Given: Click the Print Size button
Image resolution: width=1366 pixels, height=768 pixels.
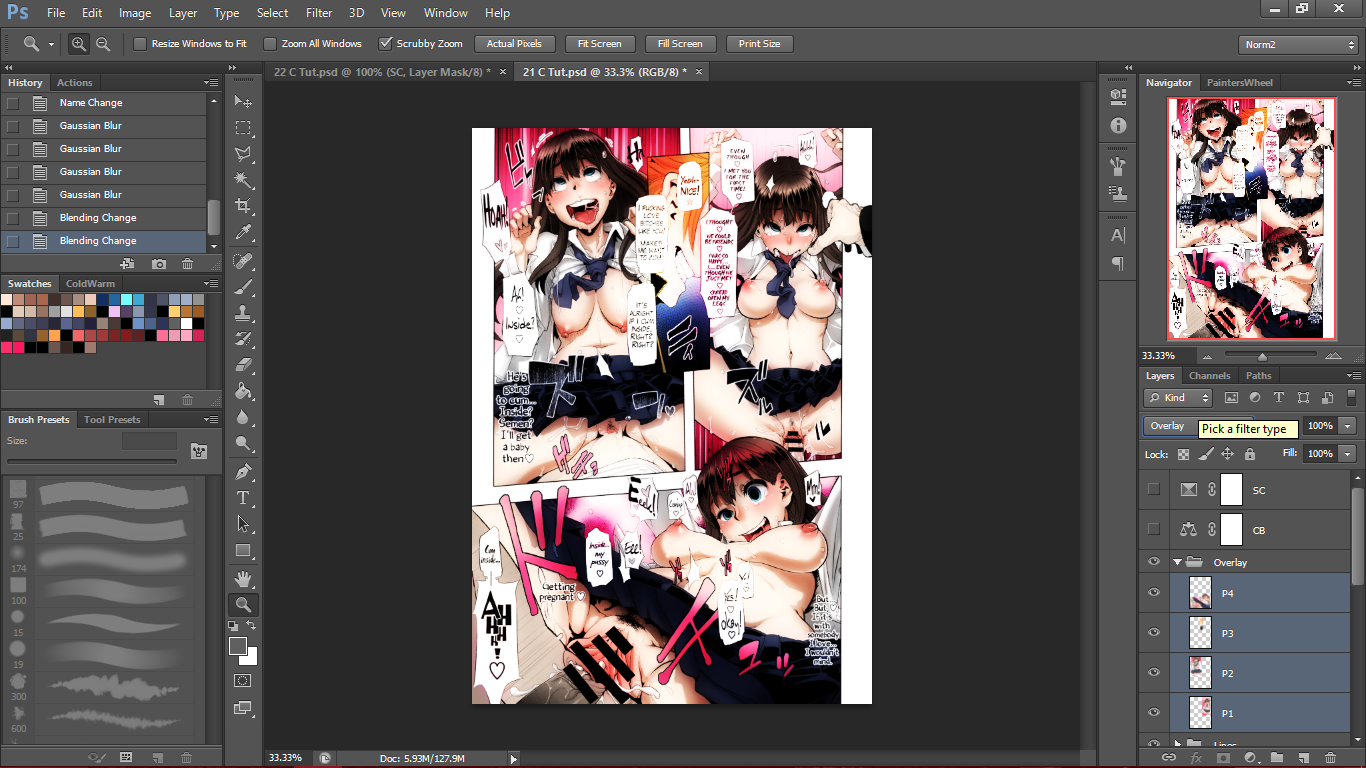Looking at the screenshot, I should point(759,44).
